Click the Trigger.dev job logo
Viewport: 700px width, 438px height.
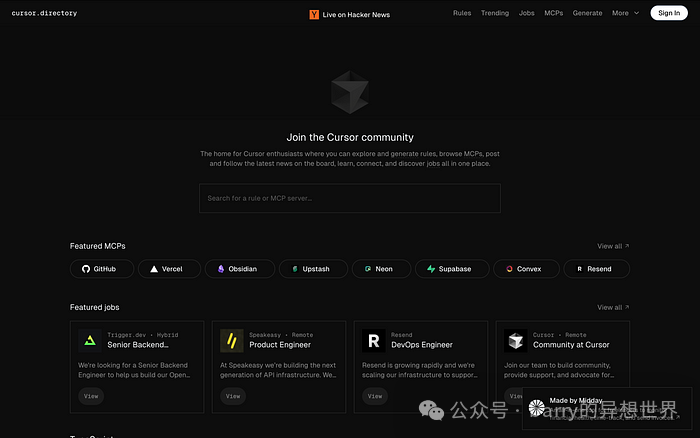point(90,341)
